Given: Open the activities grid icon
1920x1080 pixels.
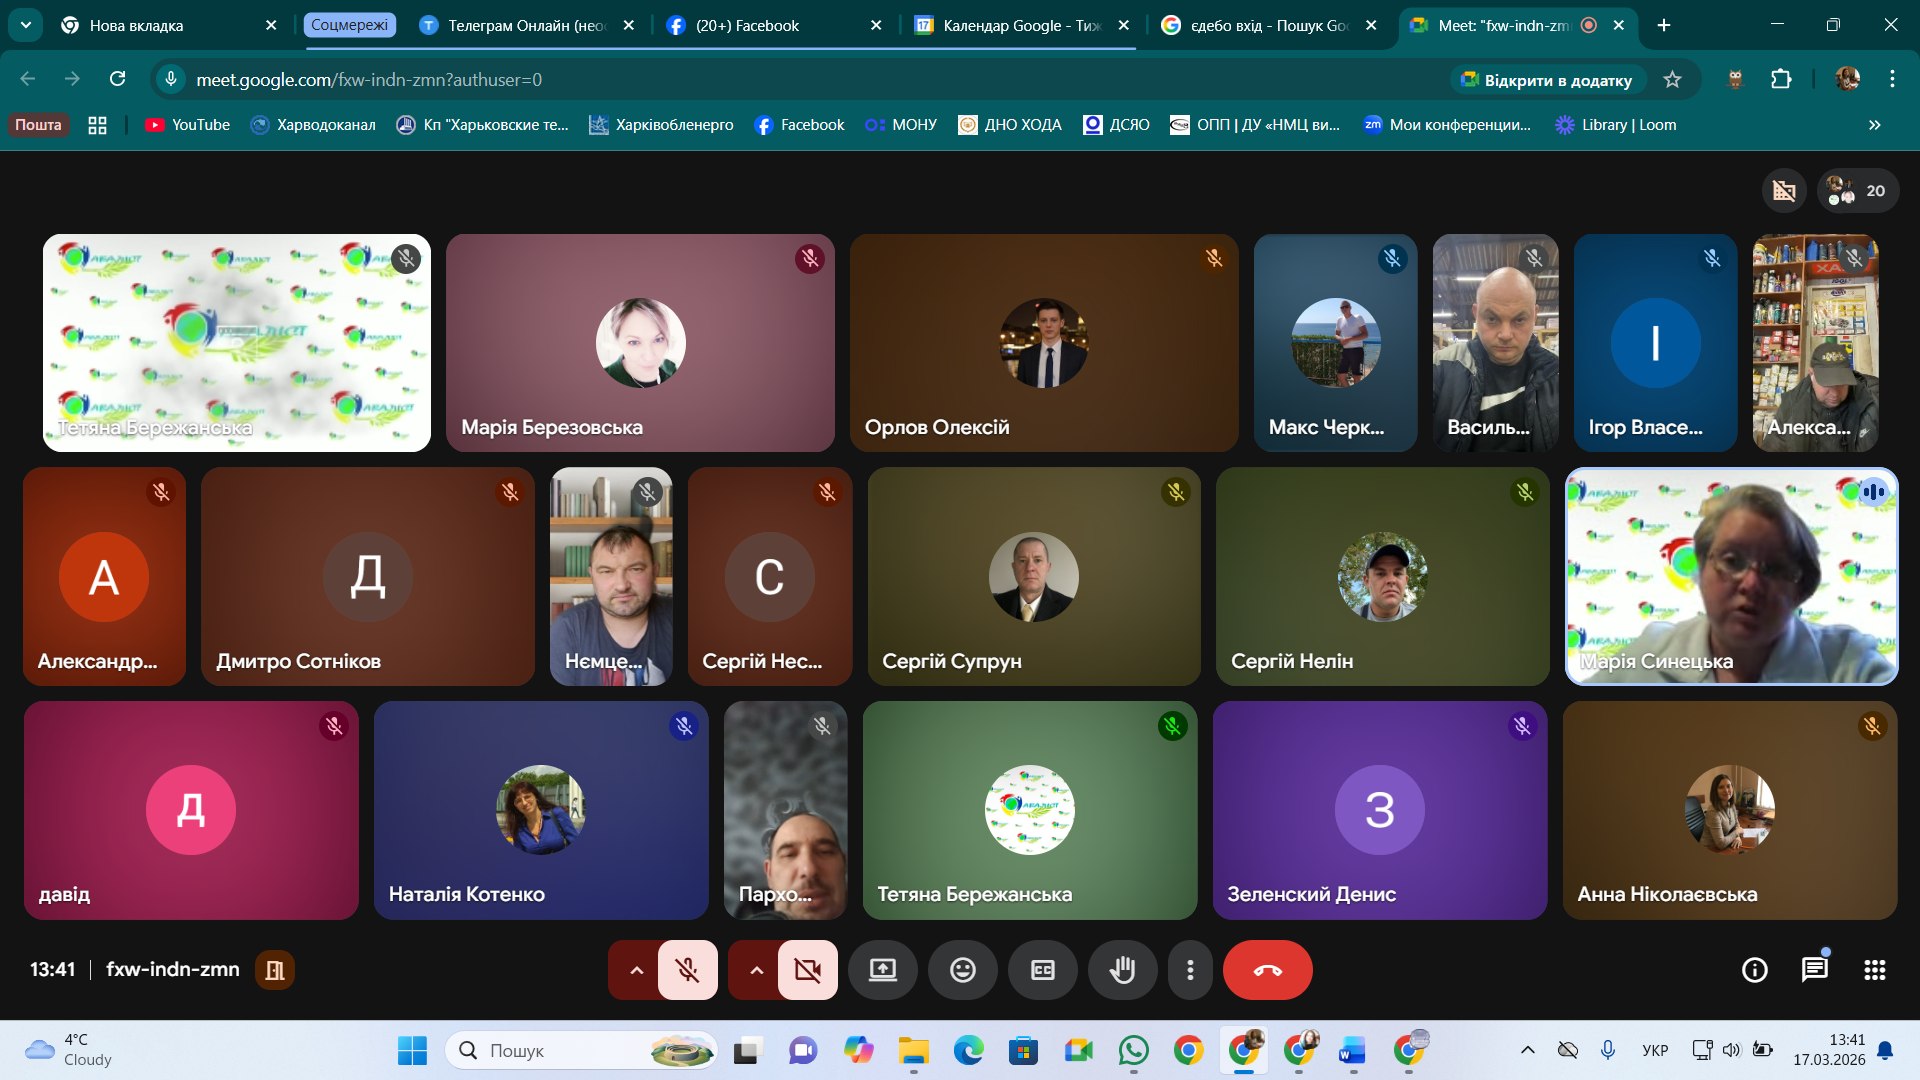Looking at the screenshot, I should click(1874, 970).
